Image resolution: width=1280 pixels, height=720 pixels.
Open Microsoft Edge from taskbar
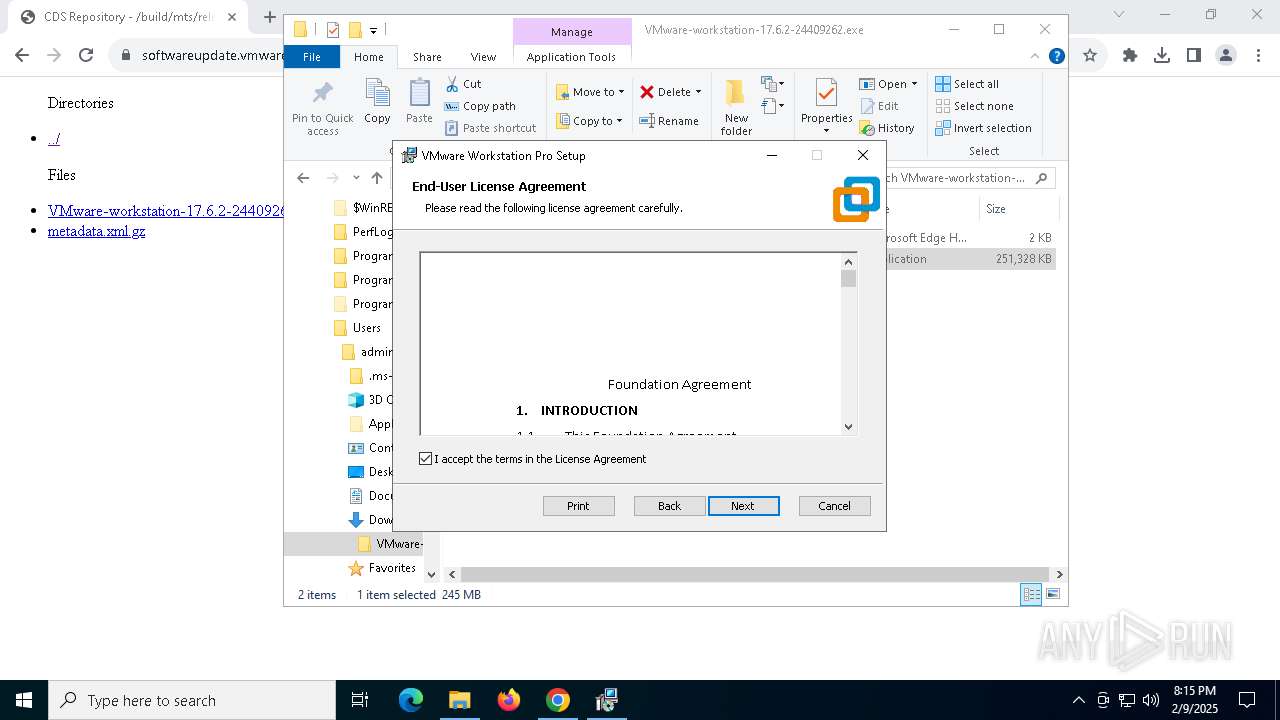tap(411, 700)
